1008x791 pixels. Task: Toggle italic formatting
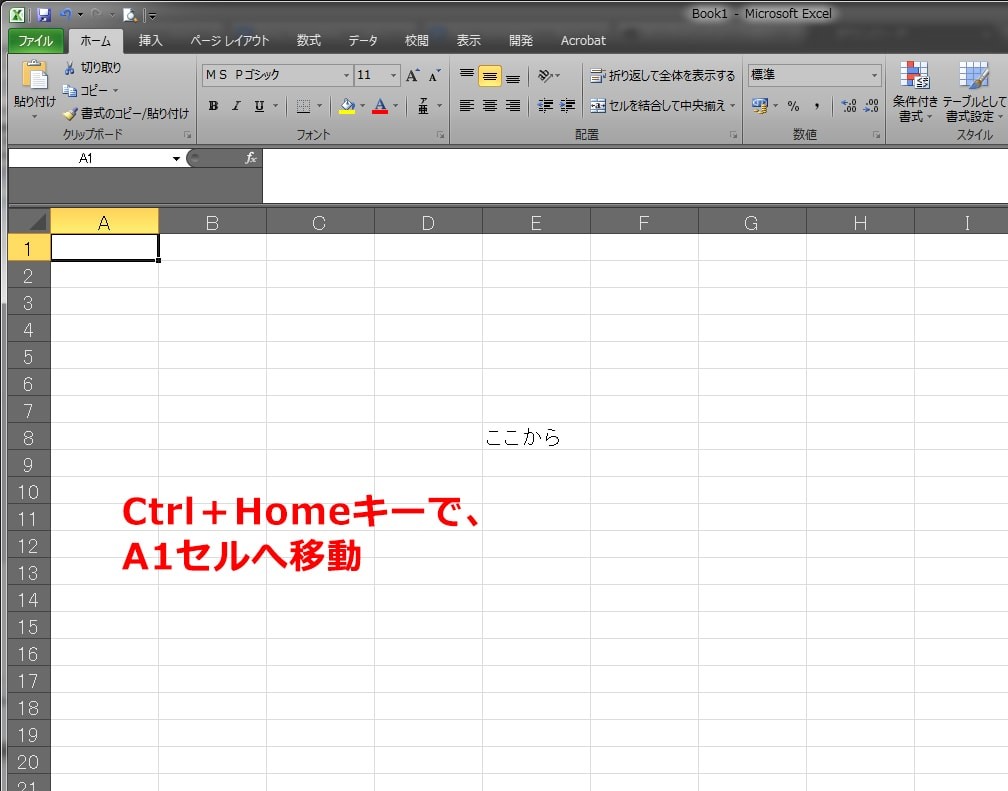(x=235, y=105)
